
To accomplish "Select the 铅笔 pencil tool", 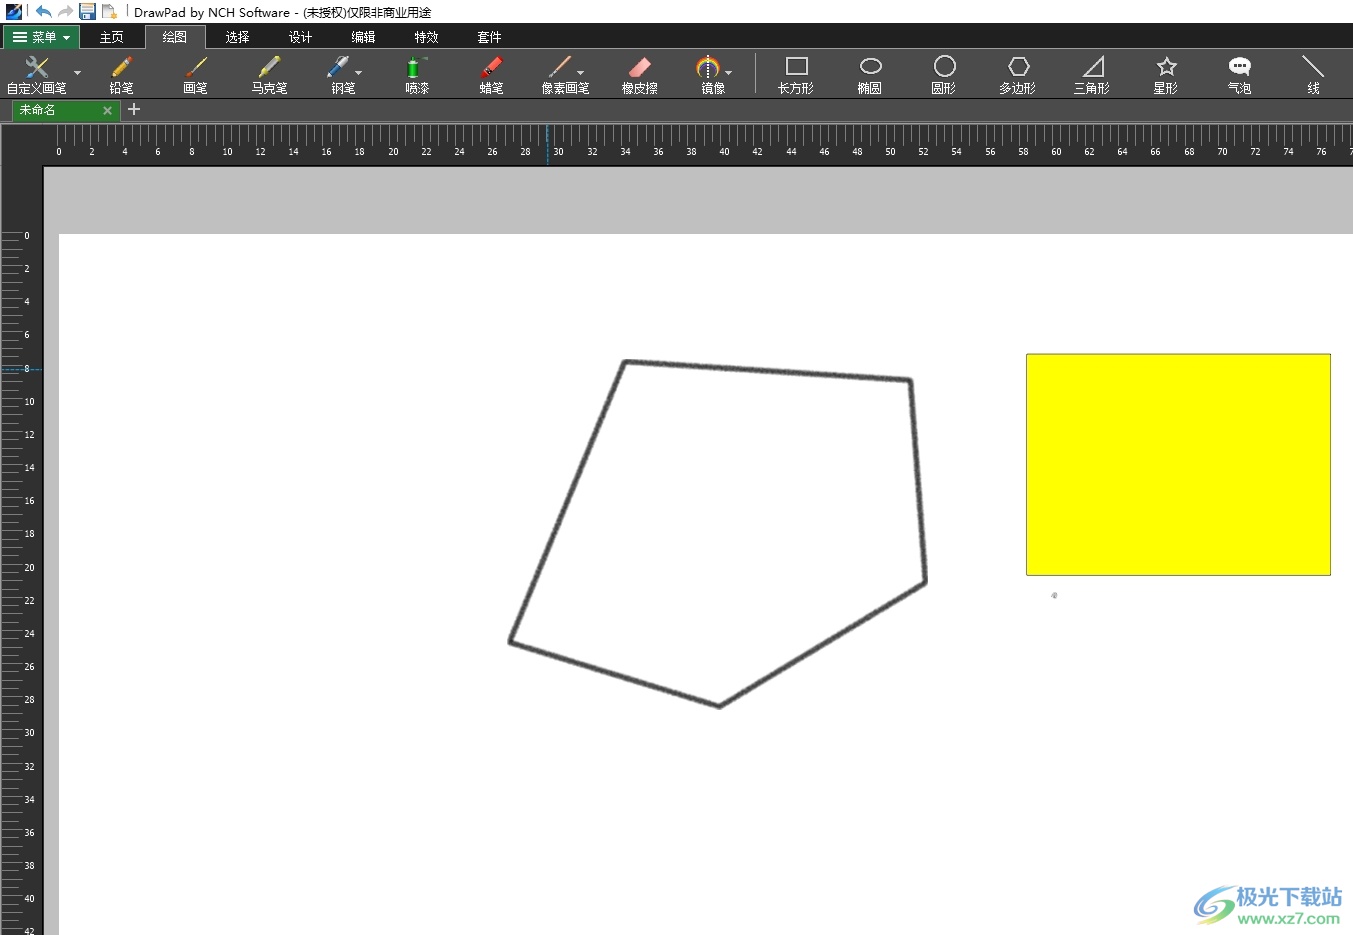I will pos(121,74).
